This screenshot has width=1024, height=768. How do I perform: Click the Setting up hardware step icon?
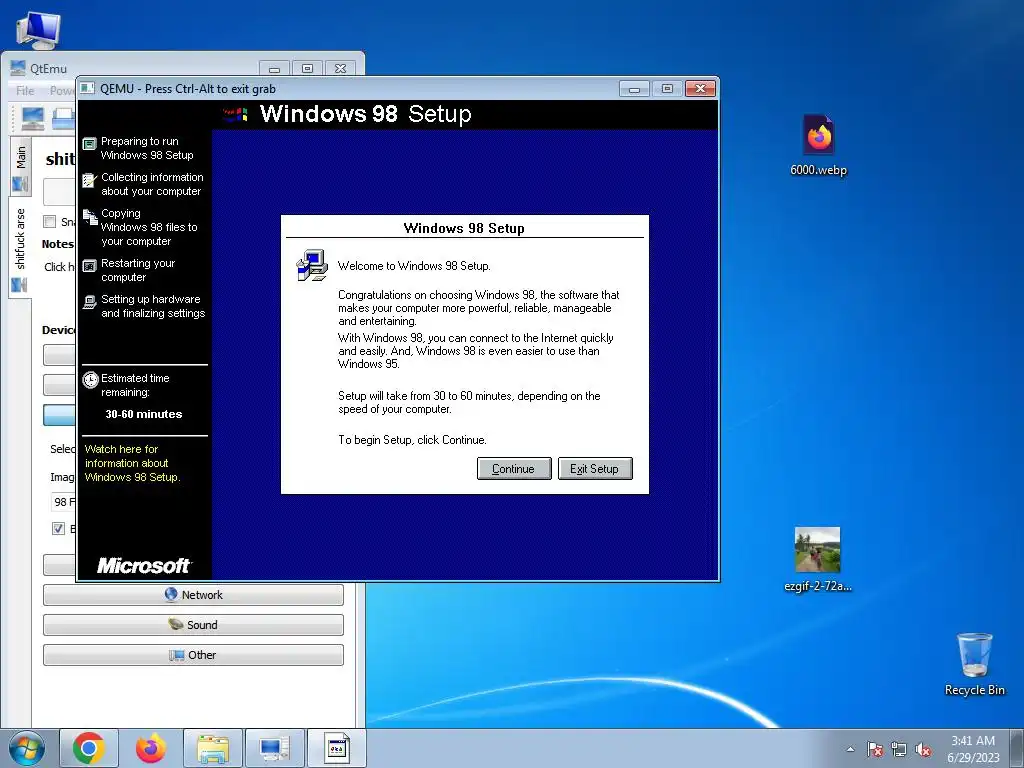tap(89, 302)
